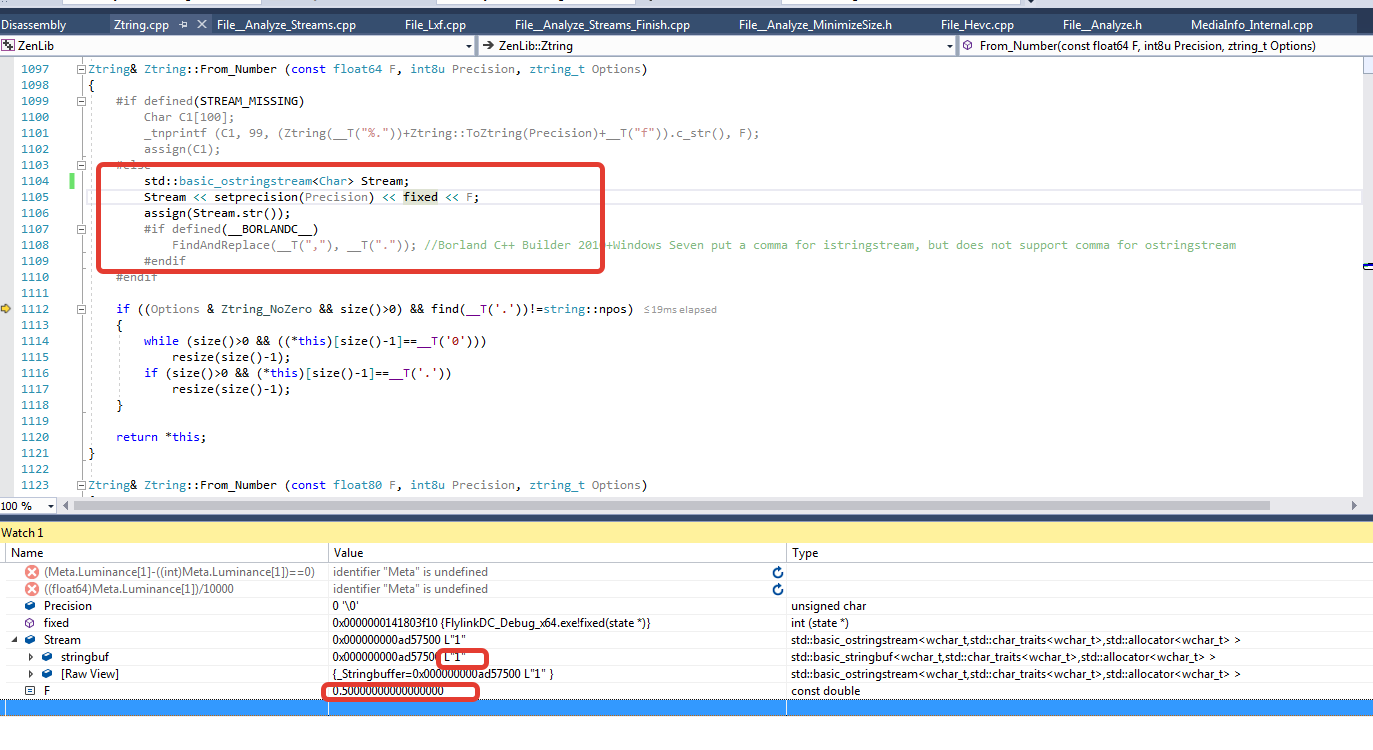Click the Watch 1 panel title
Viewport: 1373px width, 750px height.
point(22,533)
